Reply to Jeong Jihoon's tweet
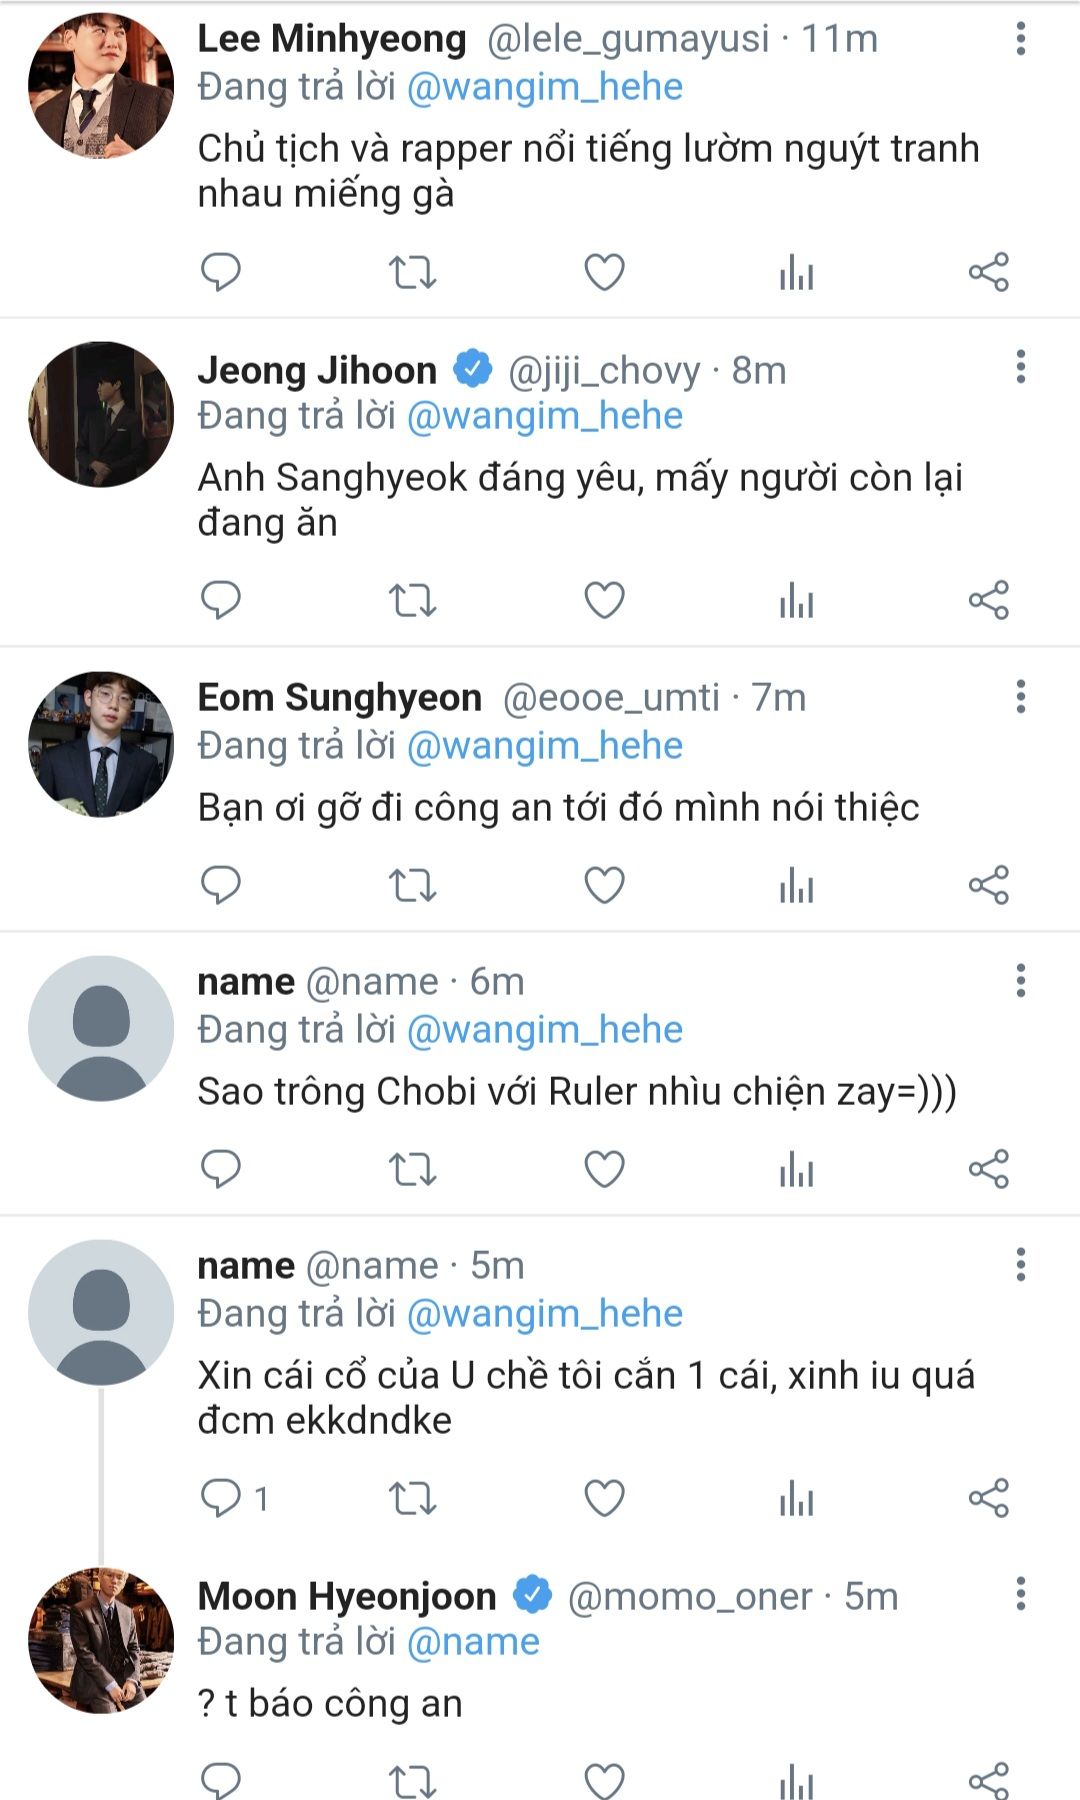The width and height of the screenshot is (1080, 1800). (221, 600)
